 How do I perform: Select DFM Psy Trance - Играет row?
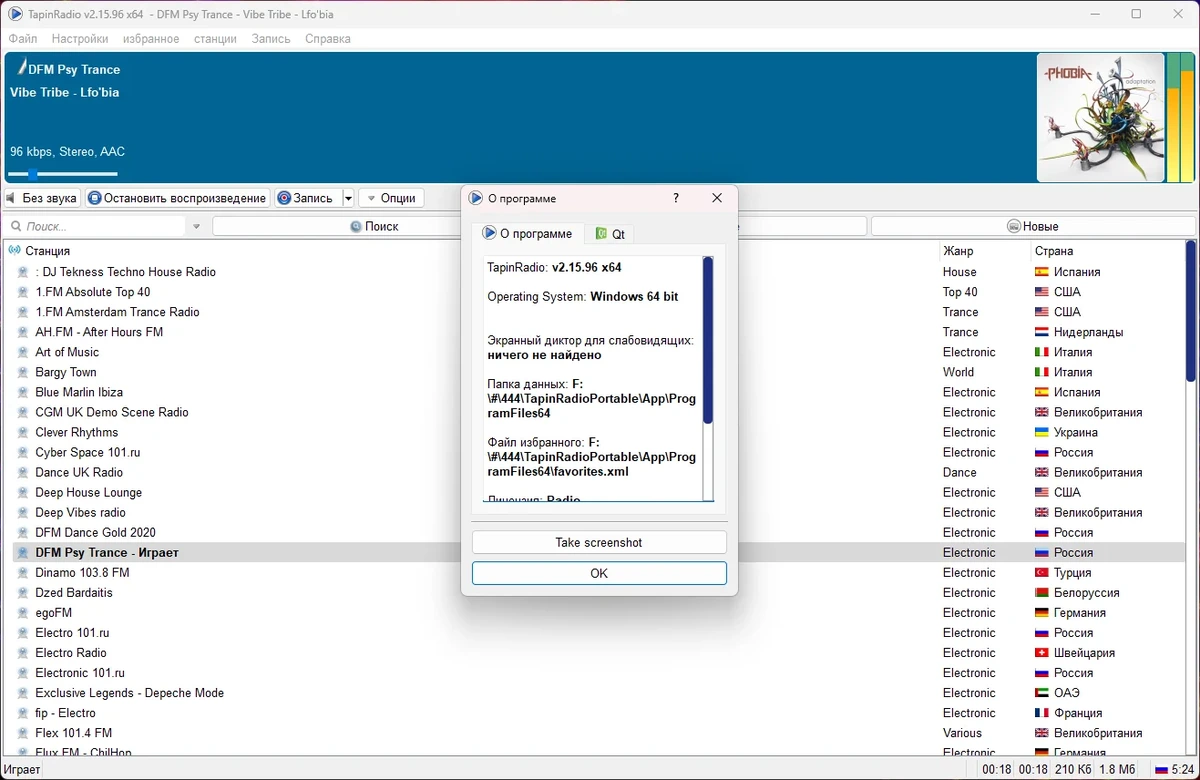[x=598, y=553]
